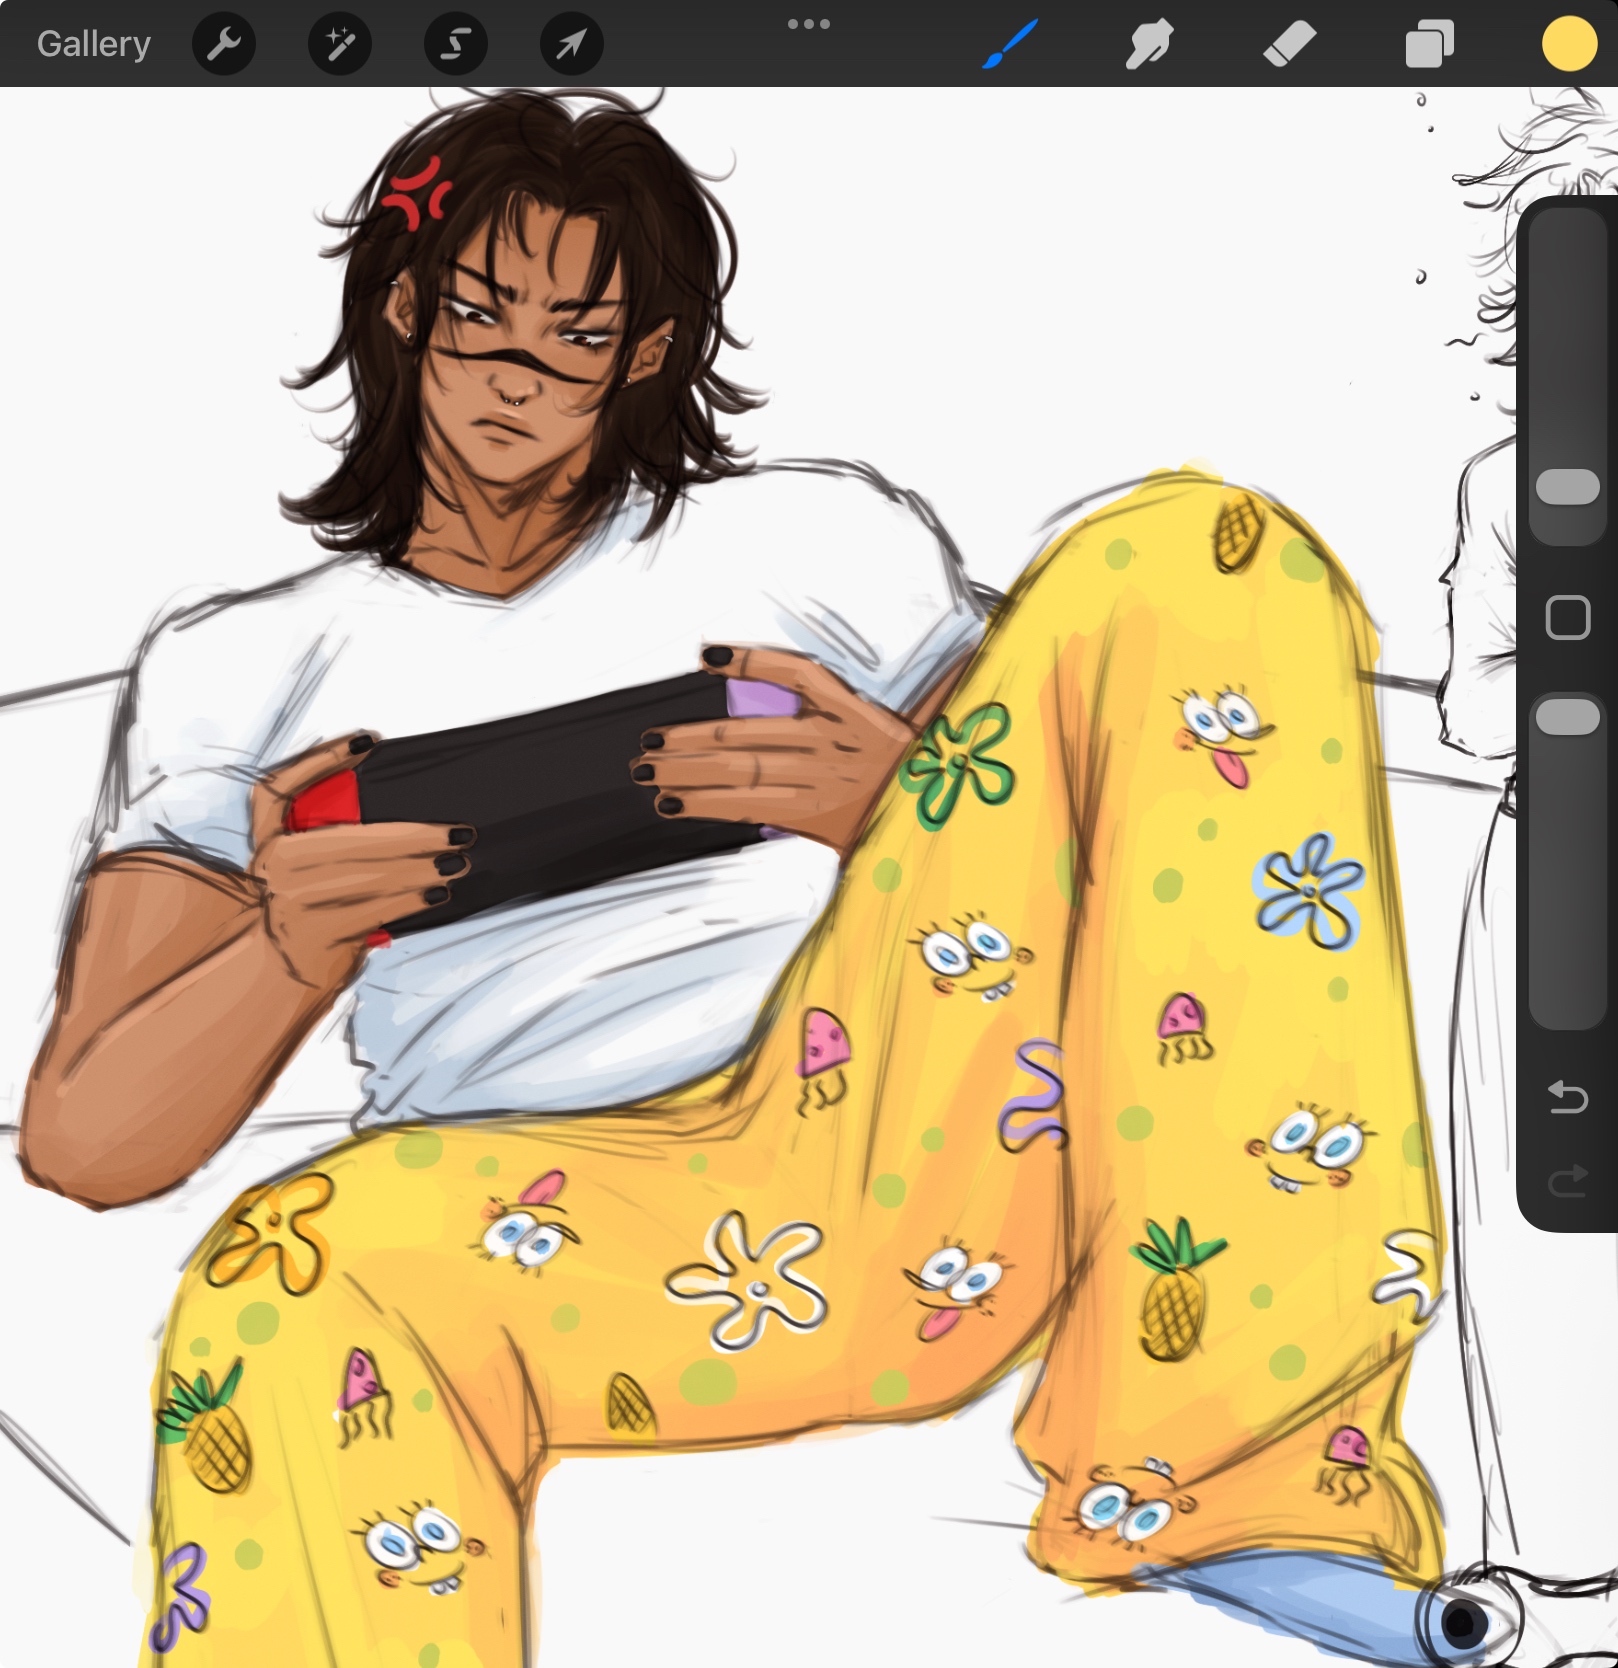This screenshot has height=1668, width=1618.
Task: Redo using the sidebar redo arrow
Action: coord(1567,1181)
